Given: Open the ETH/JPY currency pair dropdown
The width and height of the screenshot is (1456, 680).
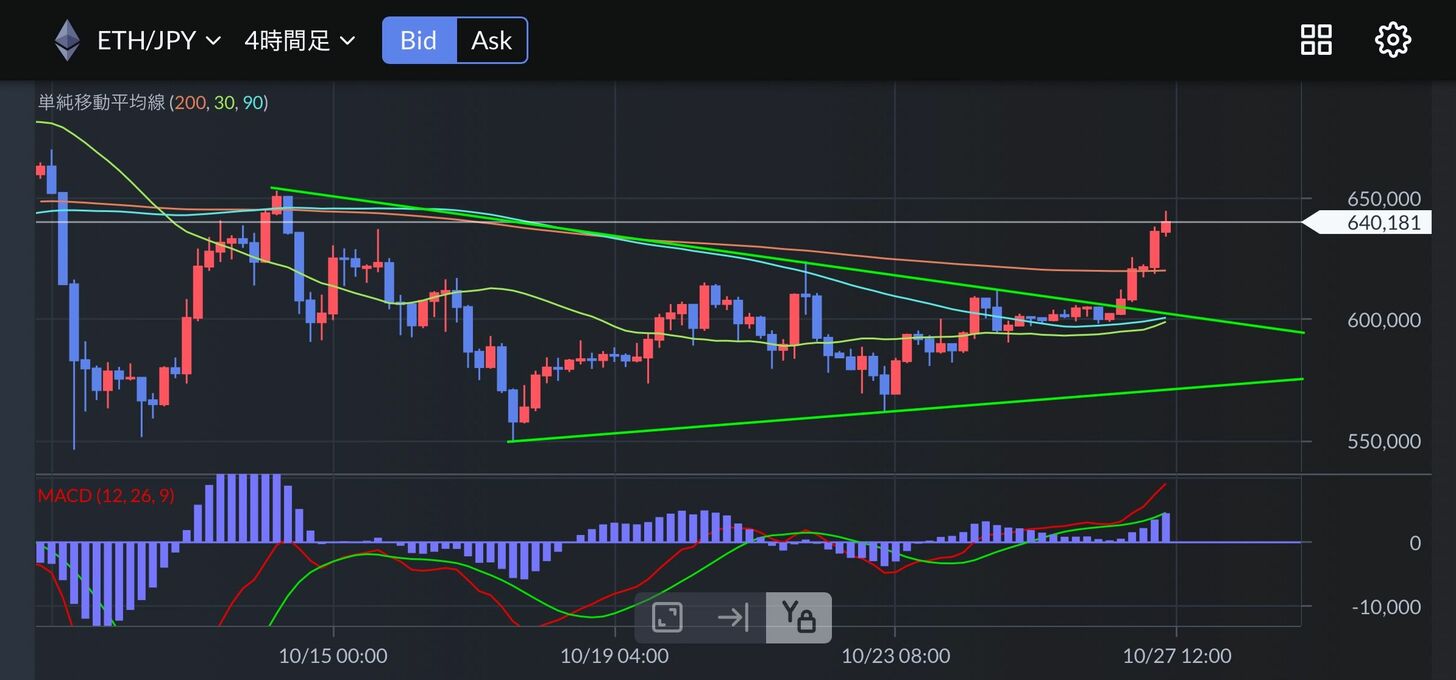Looking at the screenshot, I should [x=158, y=41].
